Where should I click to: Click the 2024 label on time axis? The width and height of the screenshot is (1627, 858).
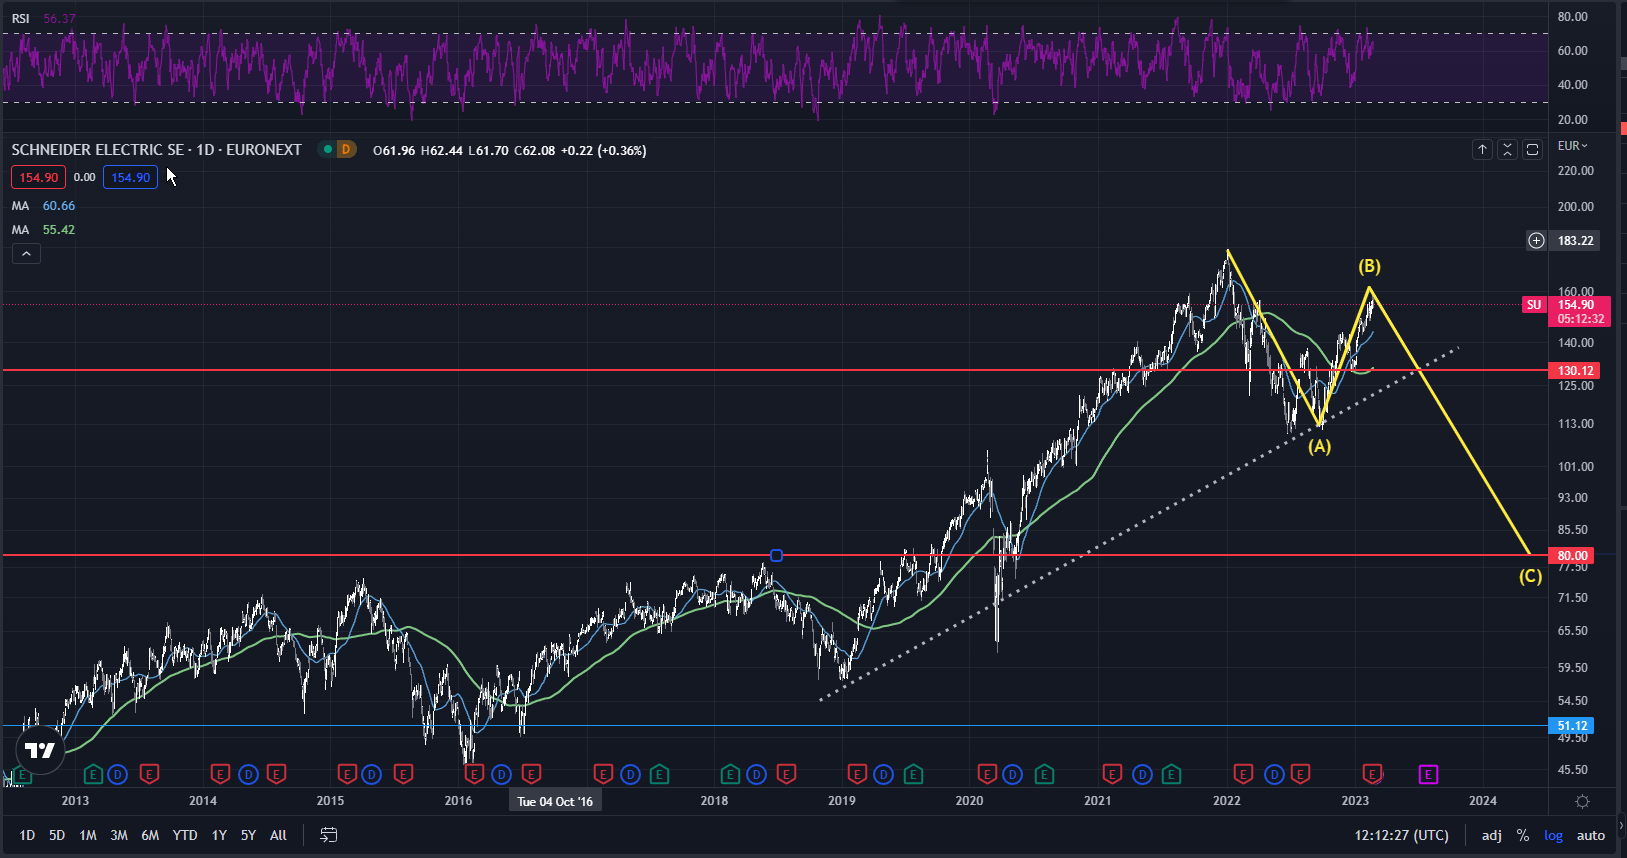(1483, 800)
